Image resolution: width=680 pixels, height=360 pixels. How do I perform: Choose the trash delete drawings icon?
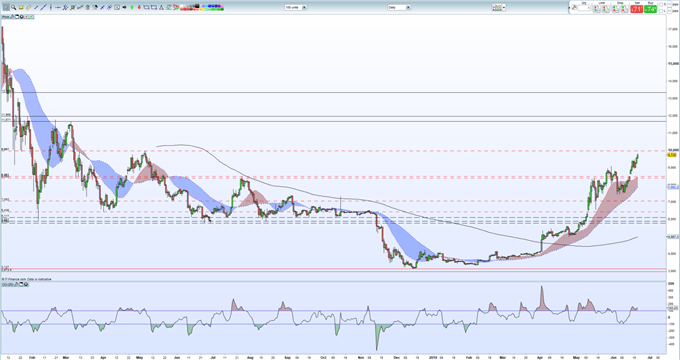(x=88, y=7)
